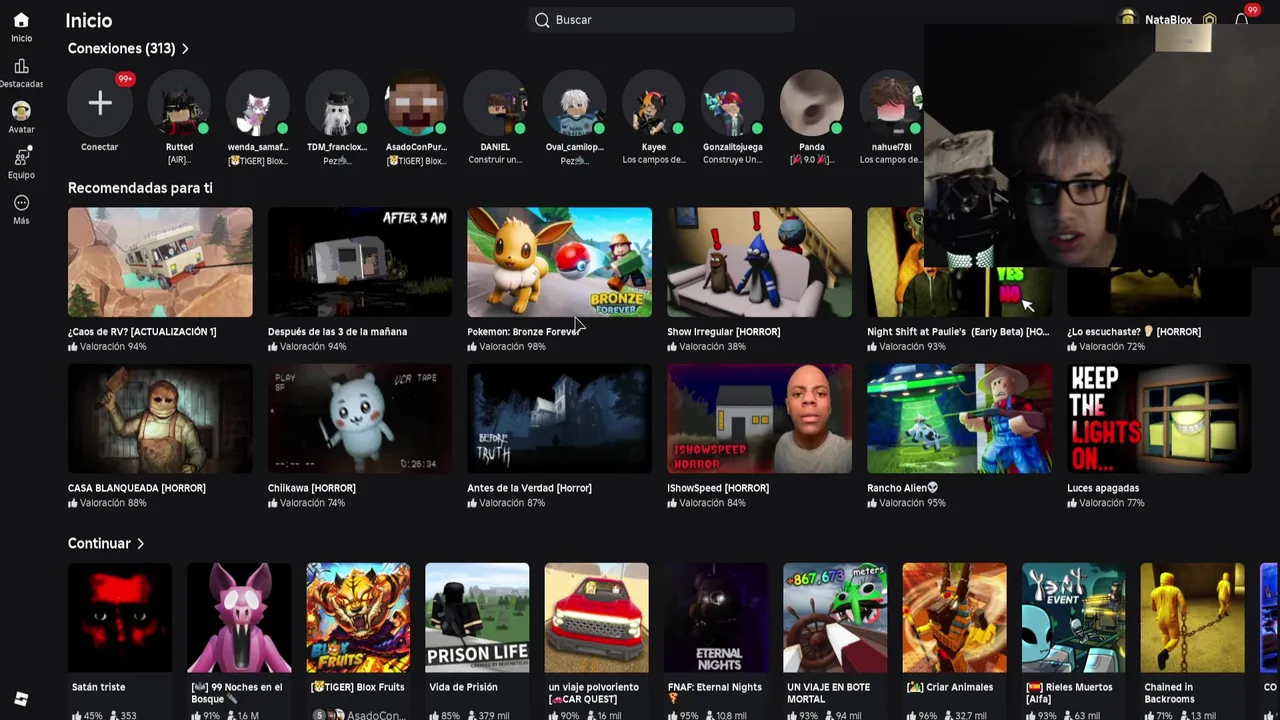Open FNAF: Eternal Nights thumbnail

point(716,618)
